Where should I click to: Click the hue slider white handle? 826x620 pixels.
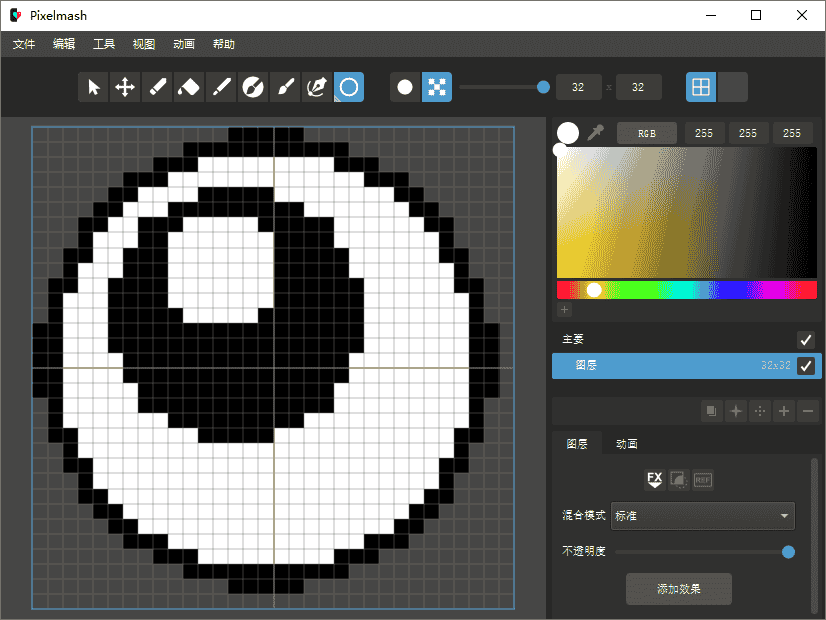click(594, 290)
